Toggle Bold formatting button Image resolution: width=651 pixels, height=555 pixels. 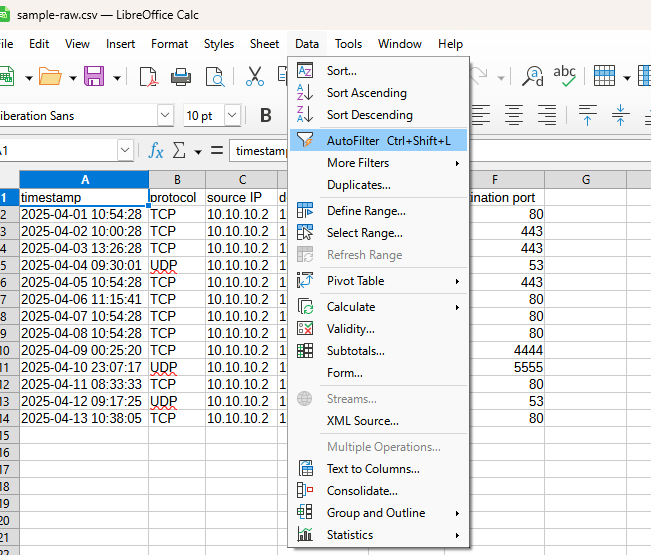point(265,115)
